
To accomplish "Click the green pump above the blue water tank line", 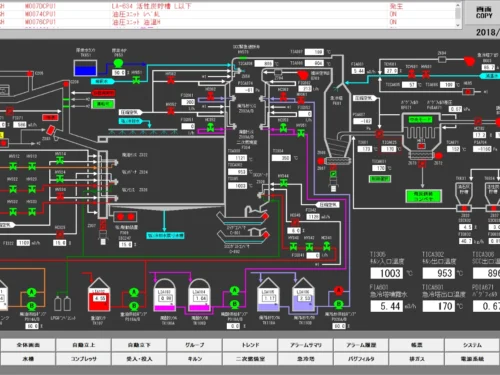I will pyautogui.click(x=118, y=63).
